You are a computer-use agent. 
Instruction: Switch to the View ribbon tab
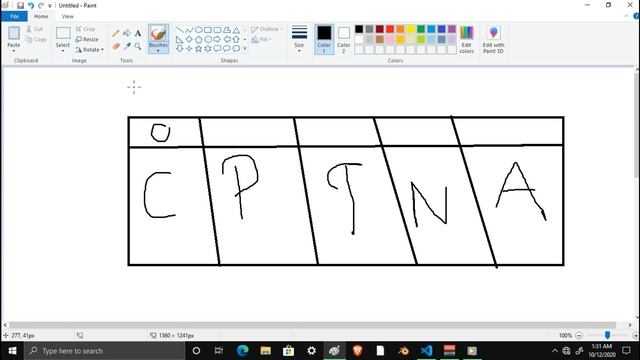[x=67, y=16]
